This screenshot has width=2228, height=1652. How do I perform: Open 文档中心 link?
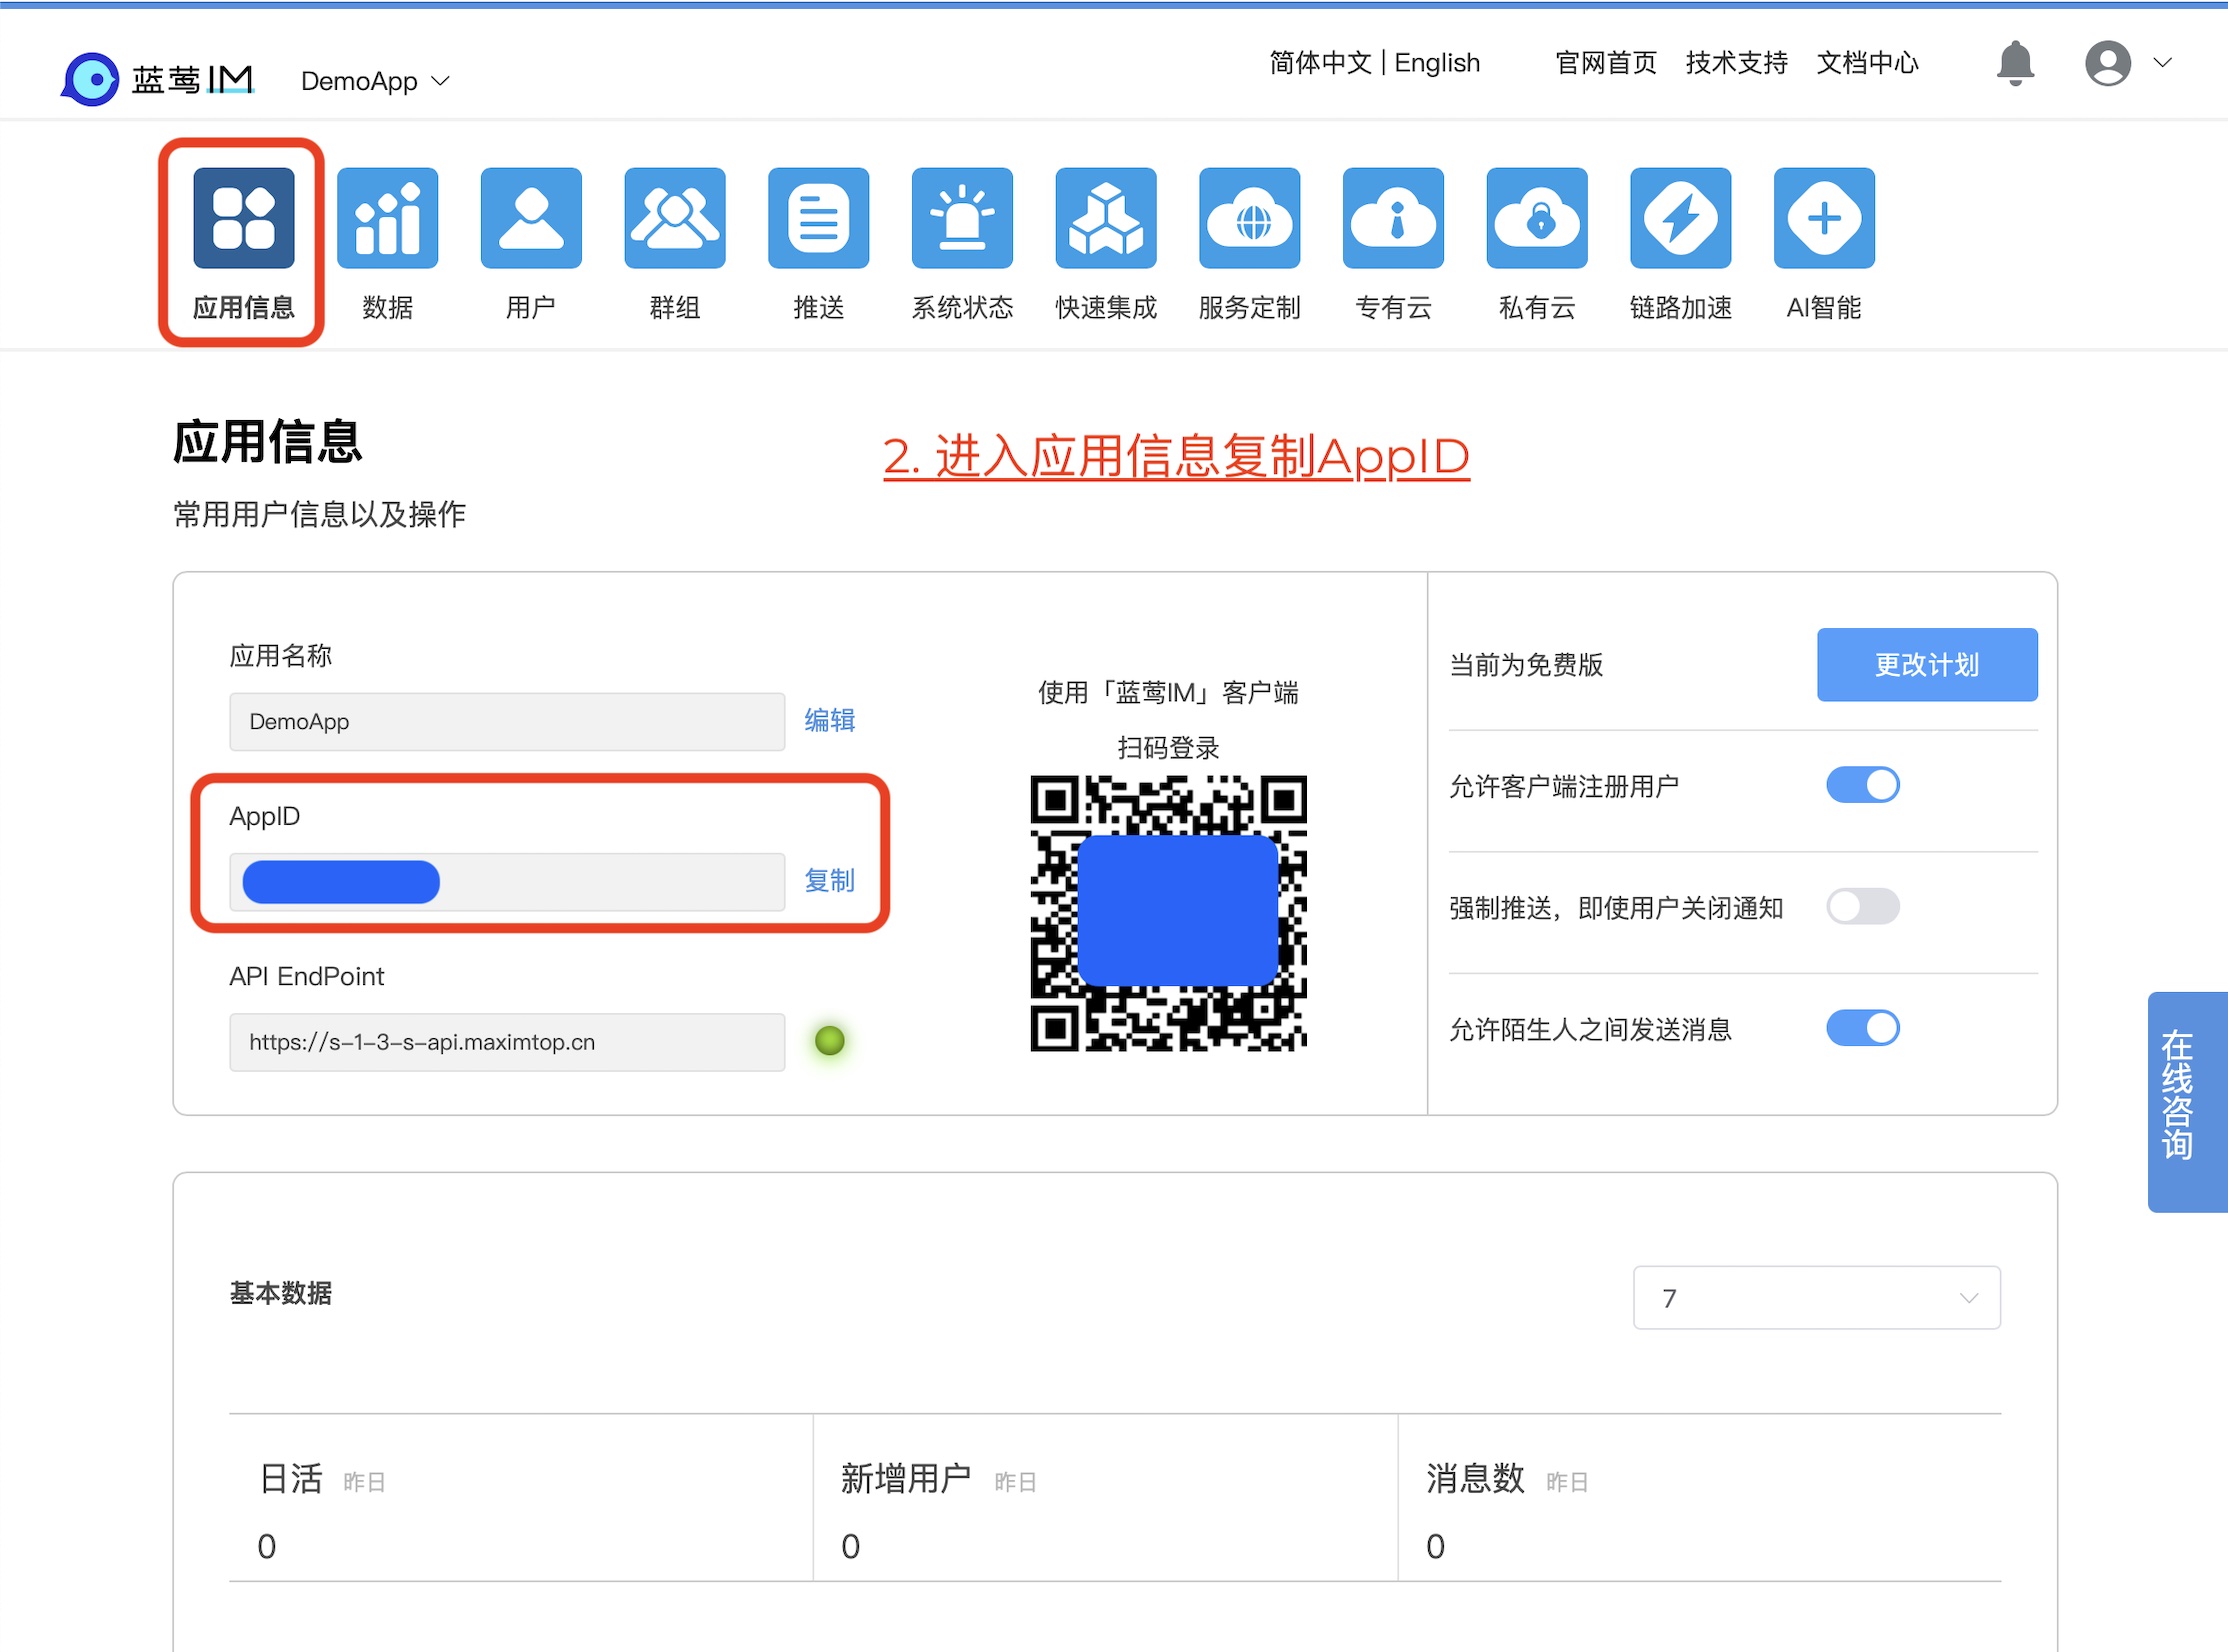(x=1868, y=63)
